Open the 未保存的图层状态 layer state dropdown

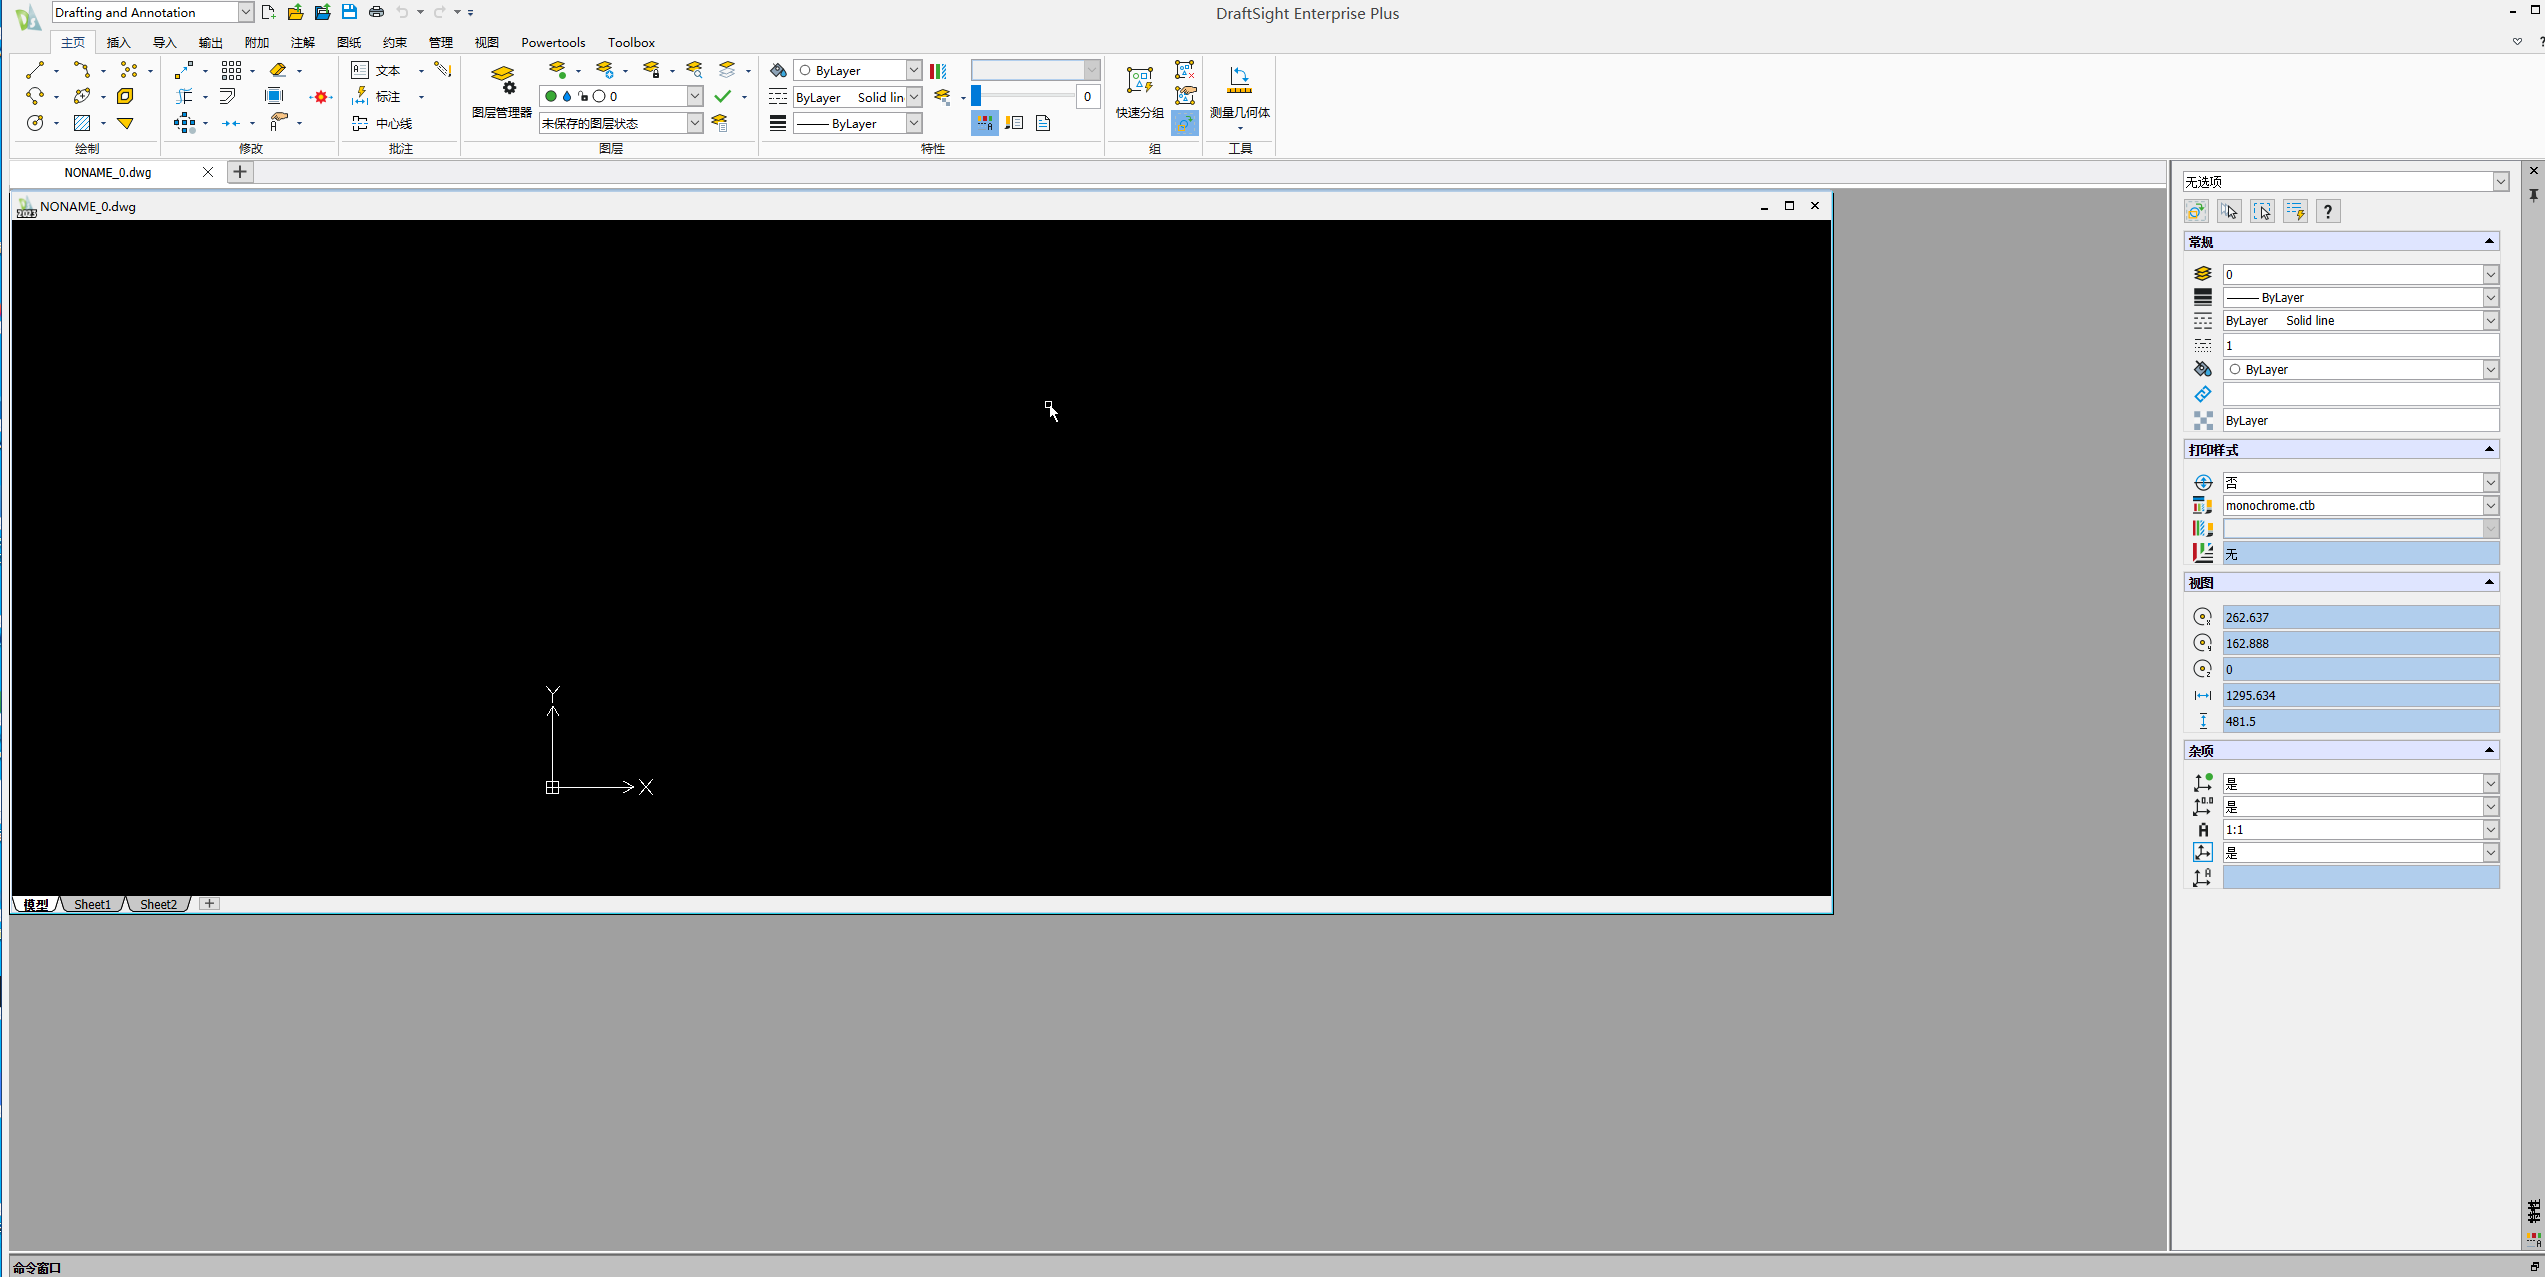[x=694, y=122]
